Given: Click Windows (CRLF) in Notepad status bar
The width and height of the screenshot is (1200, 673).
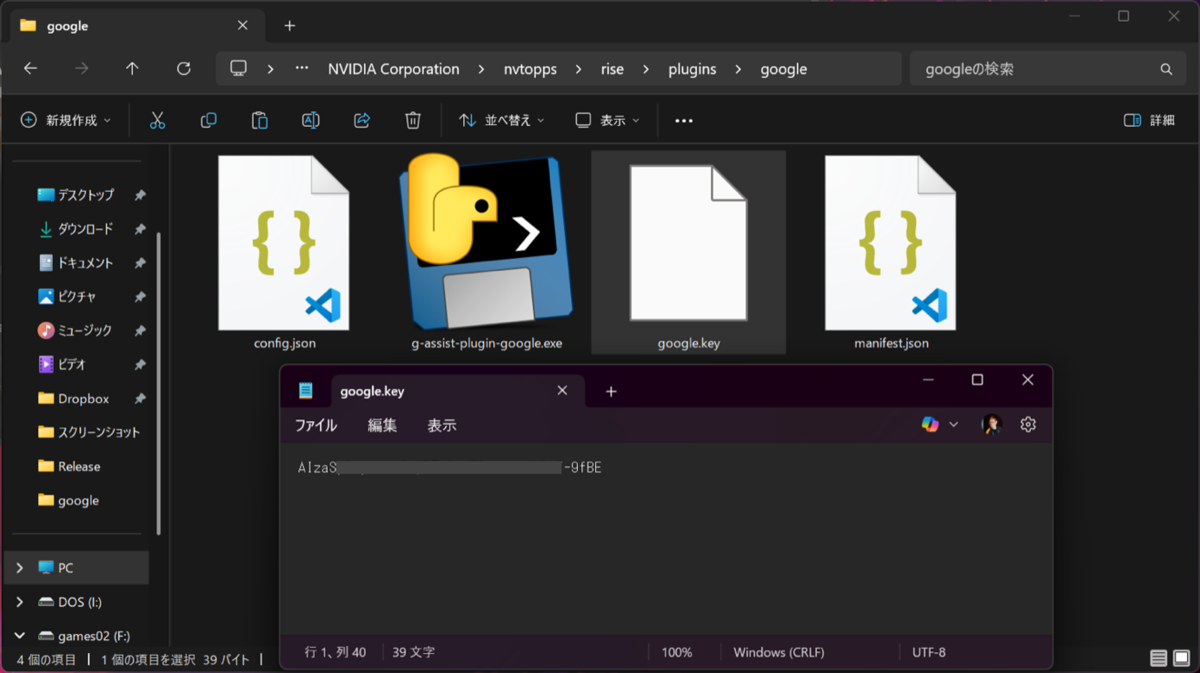Looking at the screenshot, I should click(779, 652).
